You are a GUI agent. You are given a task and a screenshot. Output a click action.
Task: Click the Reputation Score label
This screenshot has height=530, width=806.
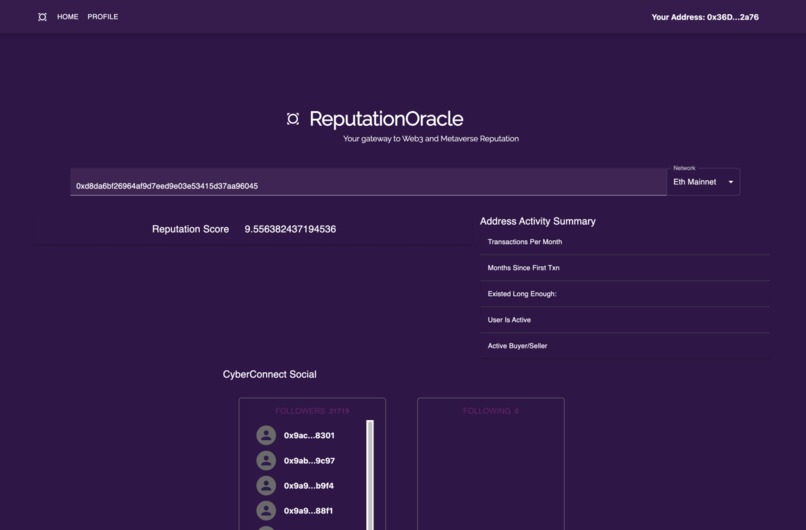tap(190, 229)
